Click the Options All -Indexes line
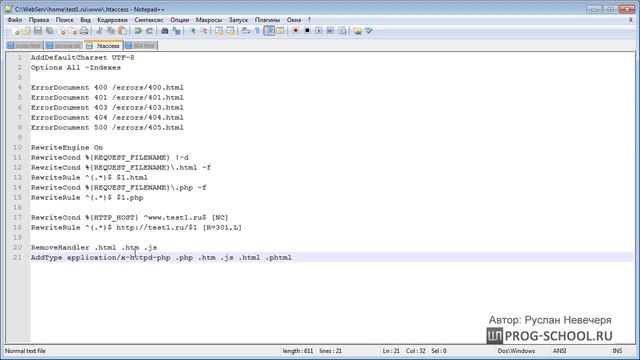Viewport: 640px width, 360px height. coord(76,68)
